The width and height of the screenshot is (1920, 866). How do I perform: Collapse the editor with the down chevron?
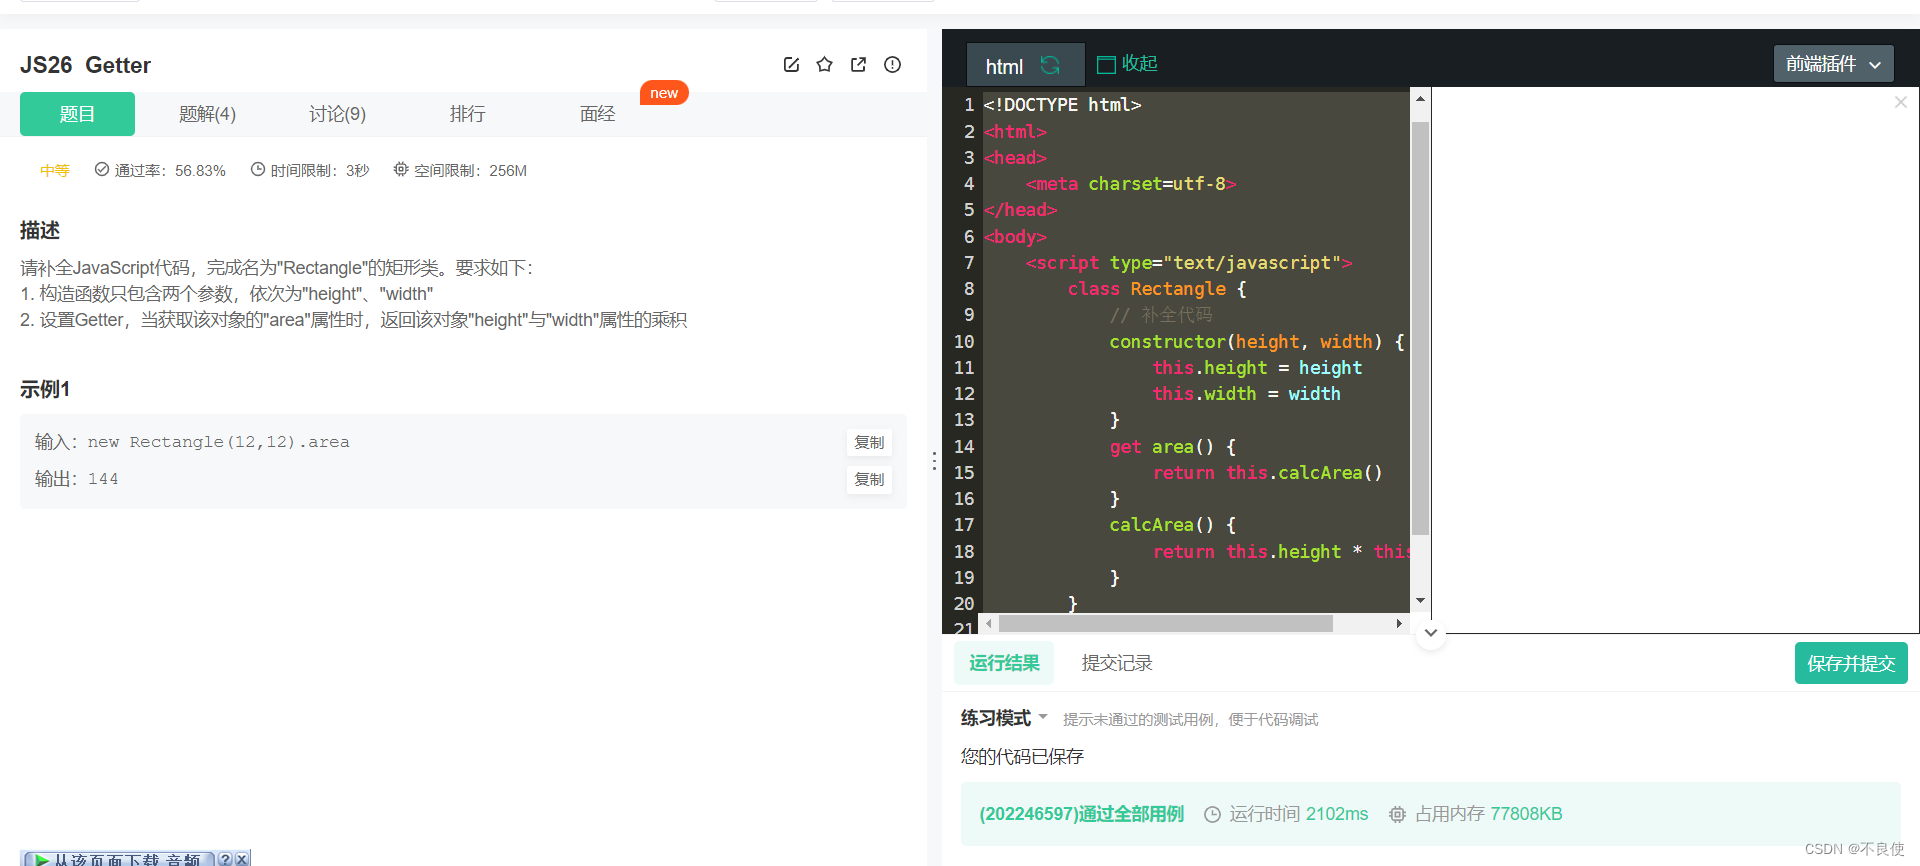[x=1431, y=633]
